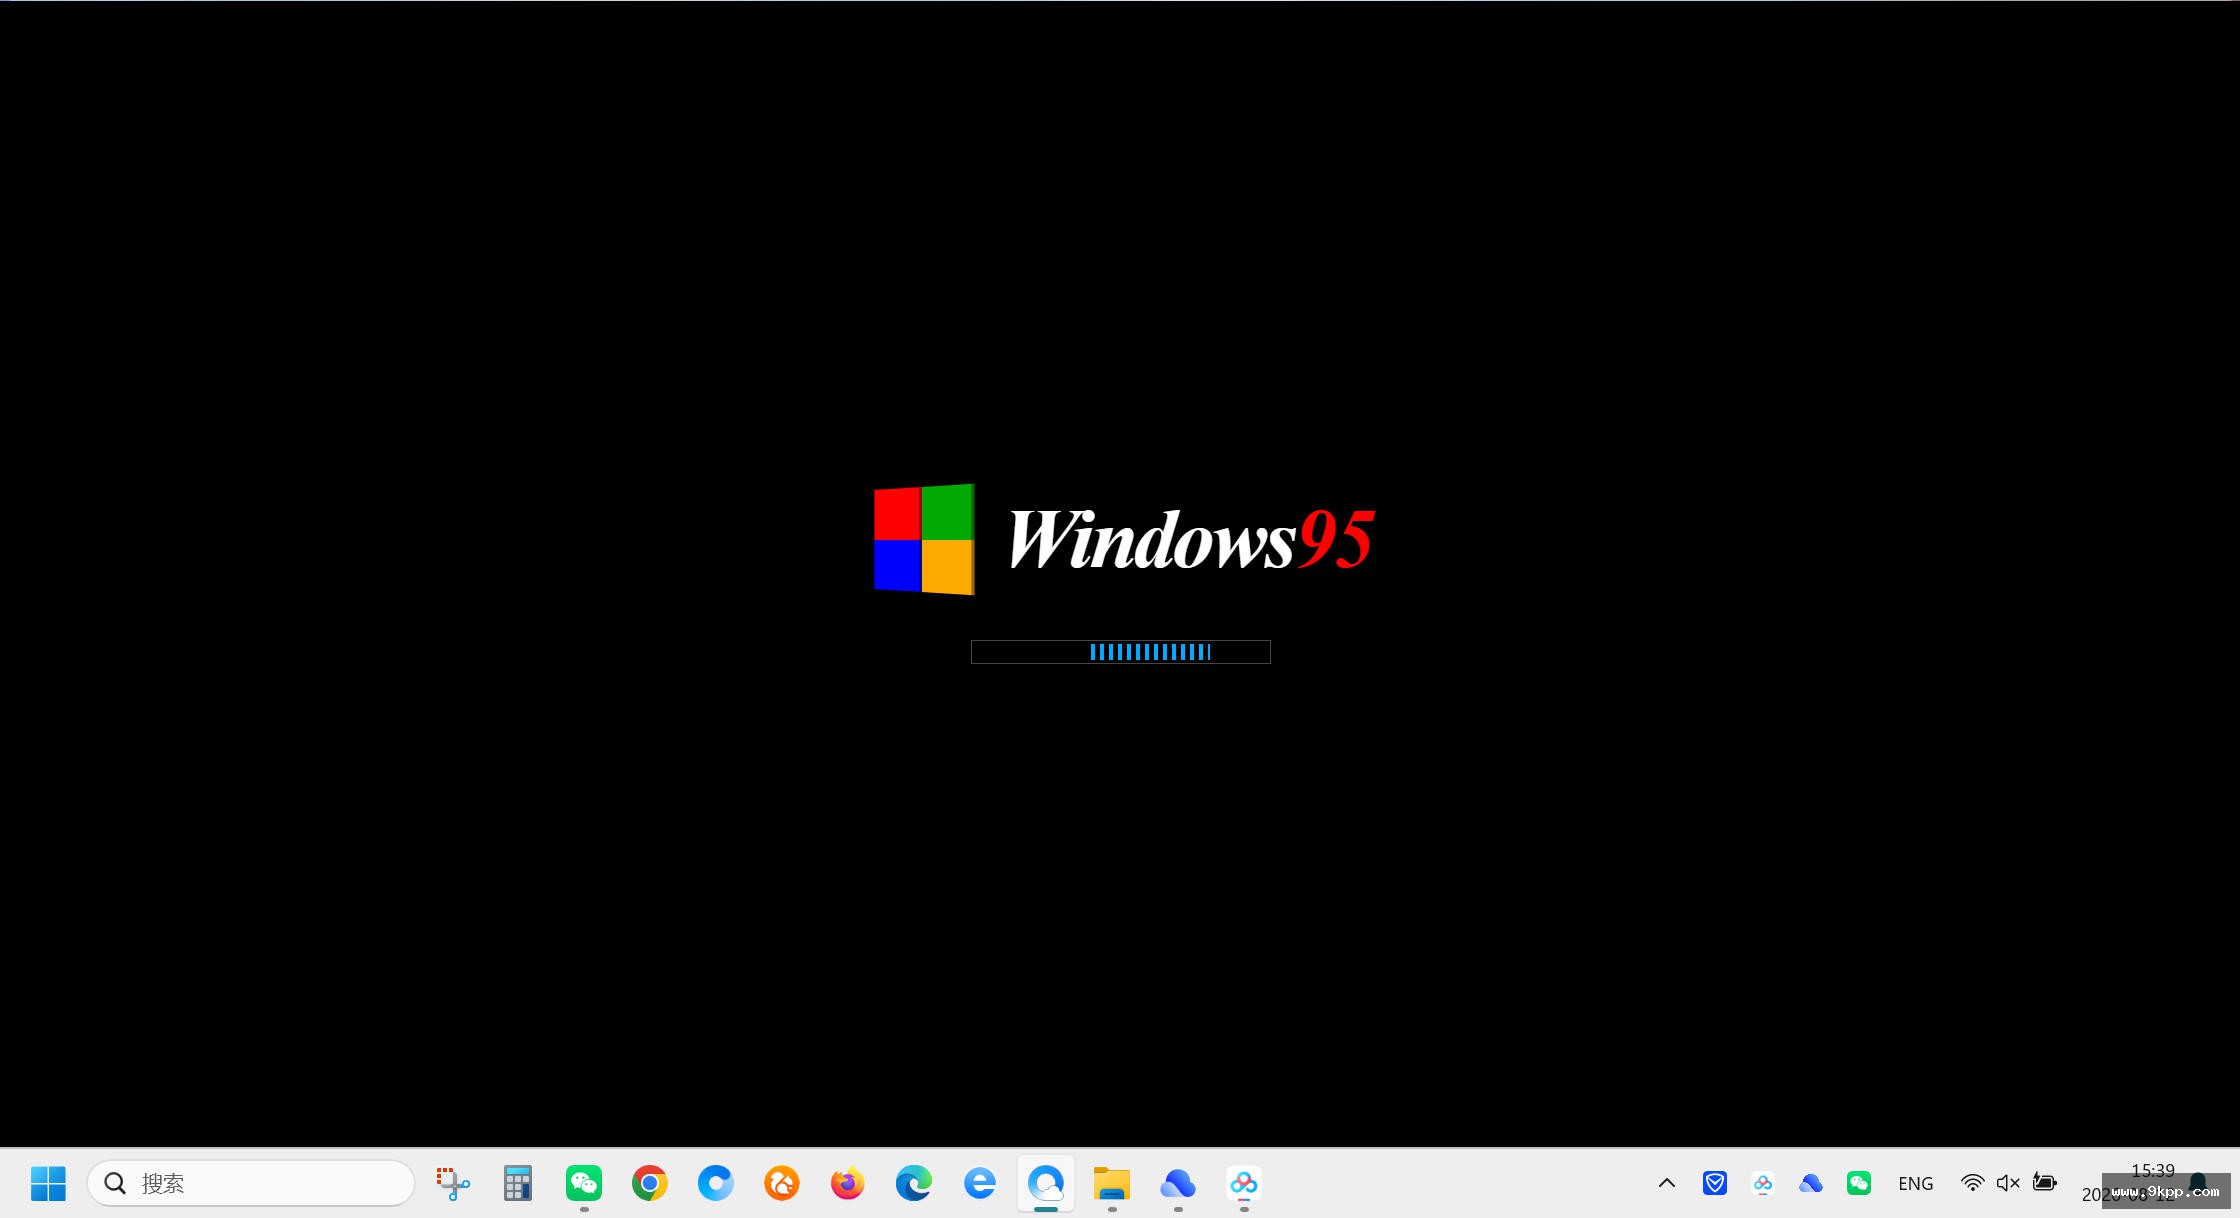2240x1218 pixels.
Task: Click Baidu Netdisk tray icon
Action: [1763, 1183]
